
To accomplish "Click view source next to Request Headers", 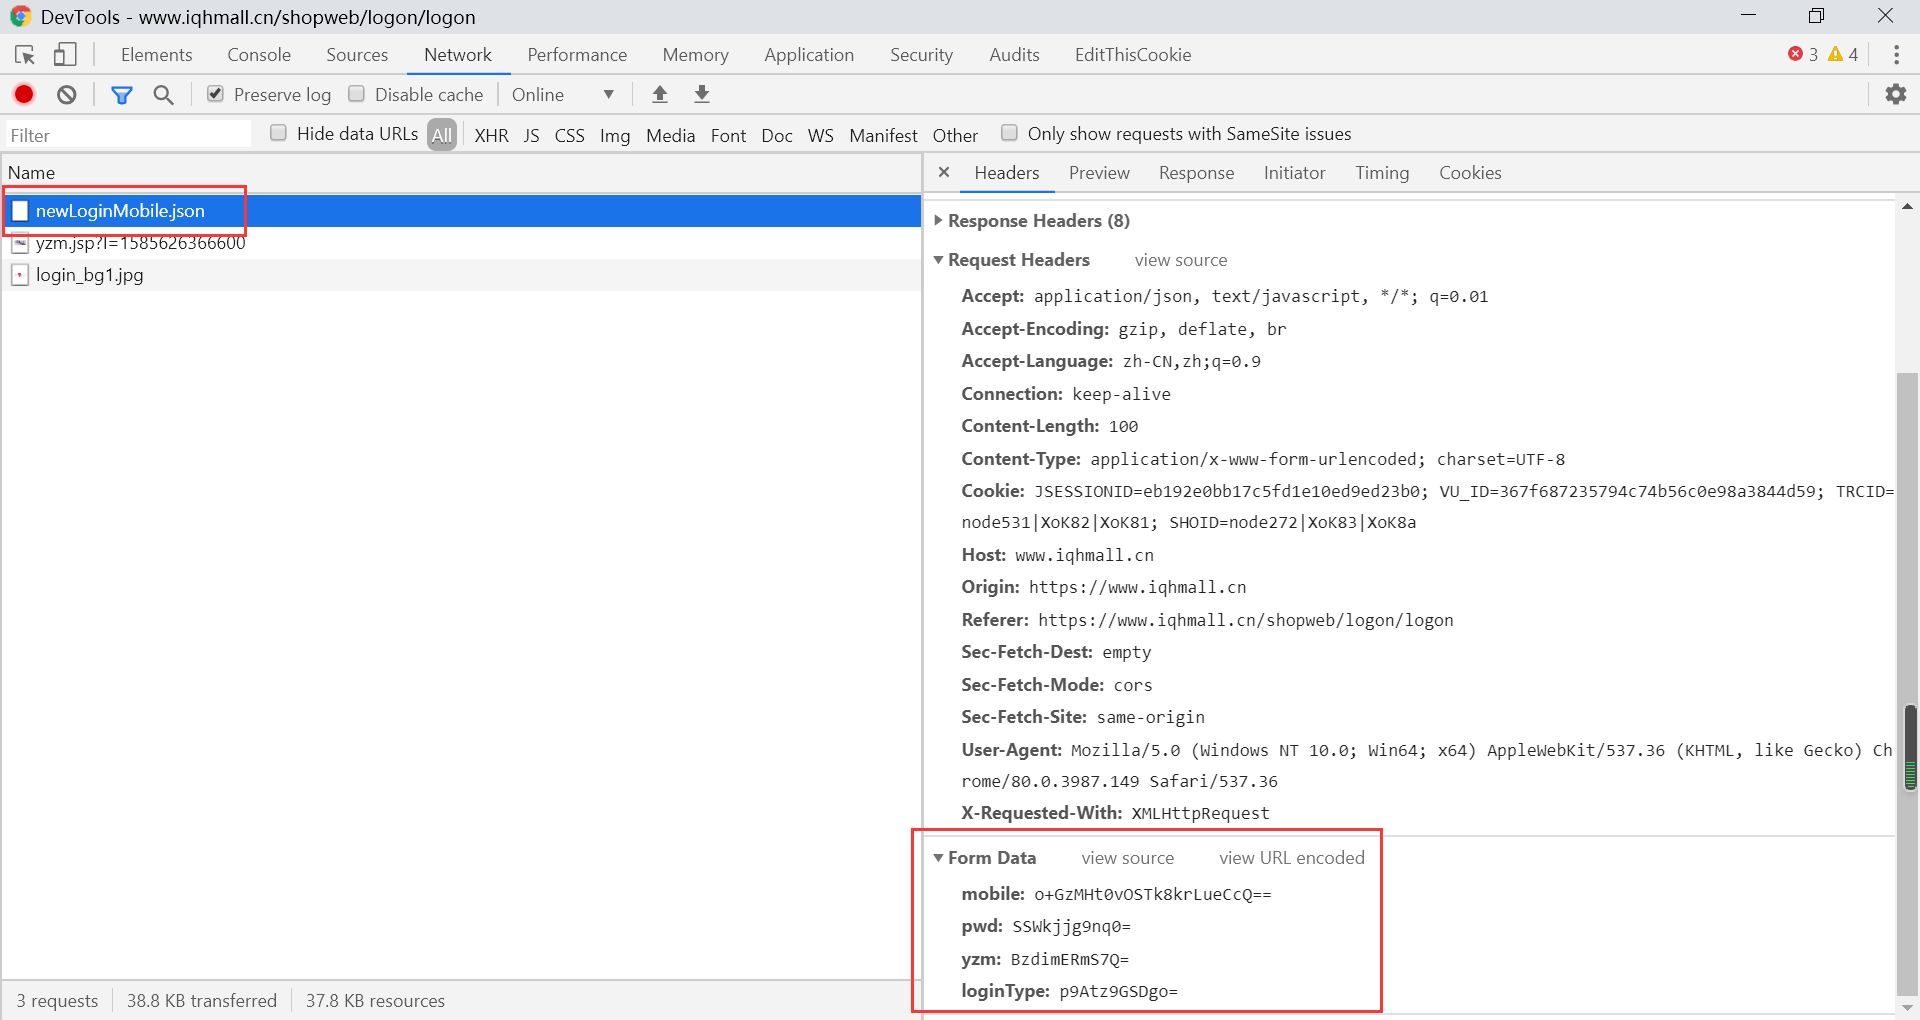I will point(1180,260).
